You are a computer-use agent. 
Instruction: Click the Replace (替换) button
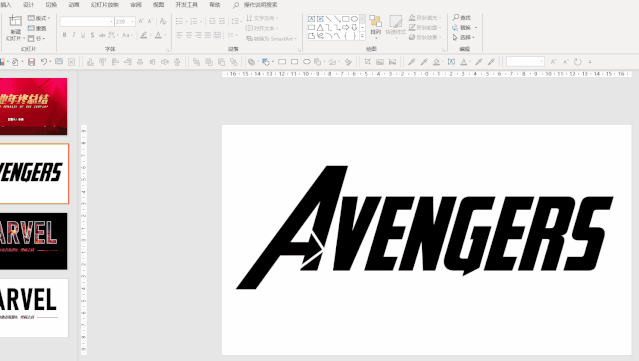(464, 27)
